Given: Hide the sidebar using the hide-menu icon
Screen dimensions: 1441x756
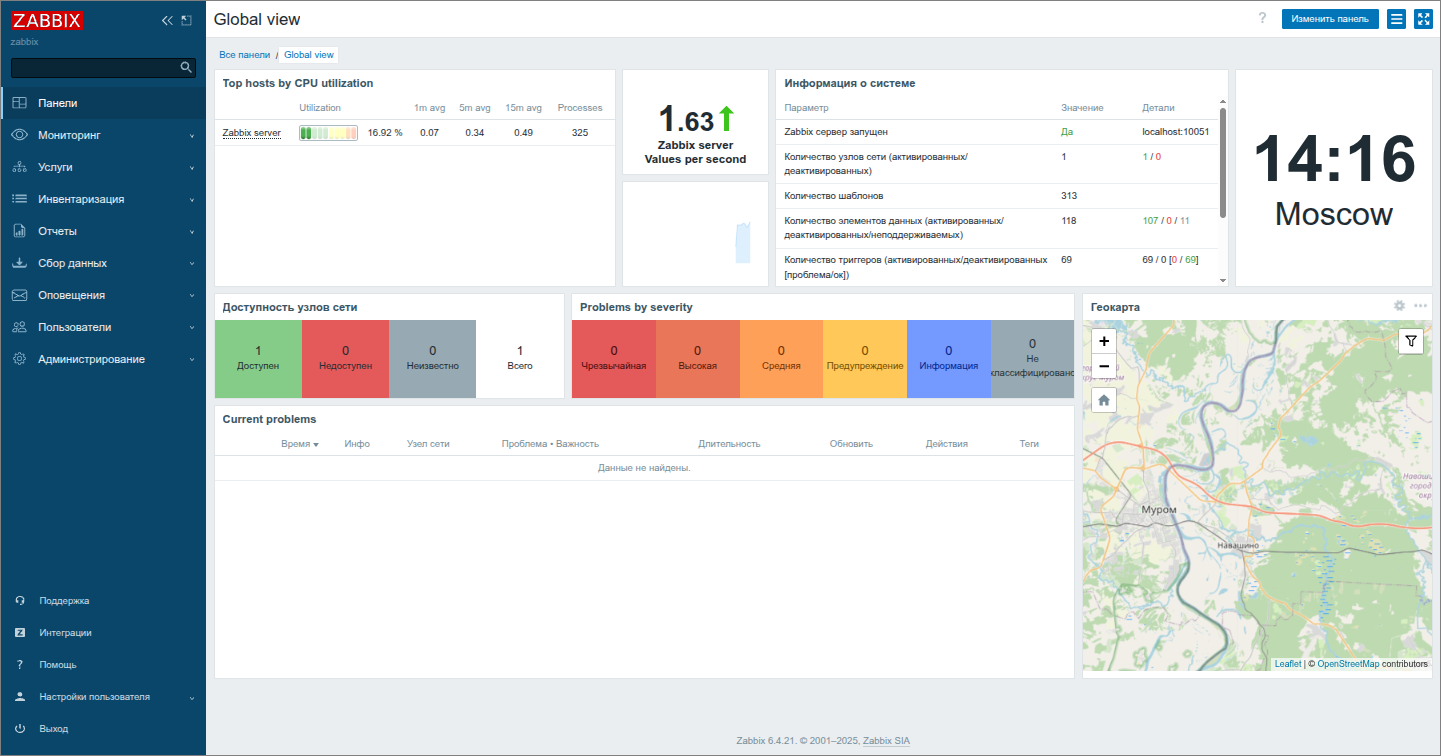Looking at the screenshot, I should (186, 20).
